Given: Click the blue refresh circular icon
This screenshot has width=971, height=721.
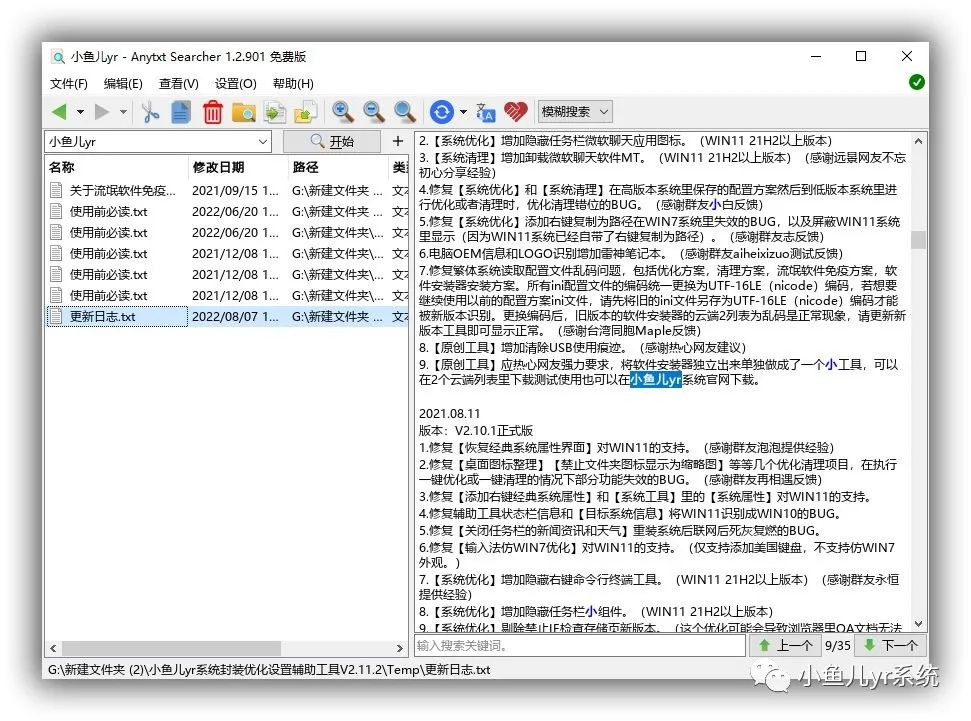Looking at the screenshot, I should tap(442, 112).
